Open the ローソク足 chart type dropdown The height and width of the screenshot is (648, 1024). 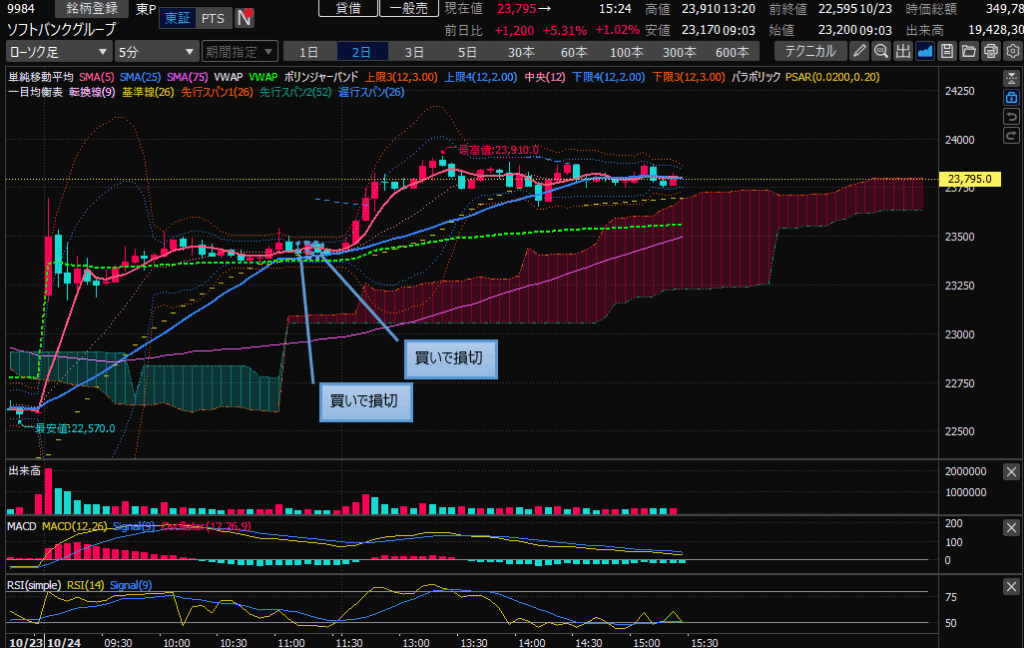point(58,51)
